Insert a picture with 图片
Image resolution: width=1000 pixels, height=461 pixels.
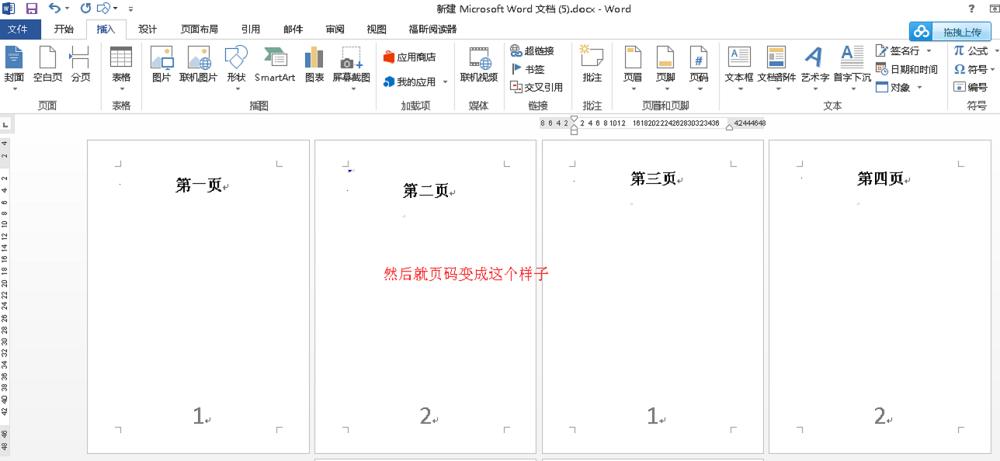pyautogui.click(x=161, y=65)
